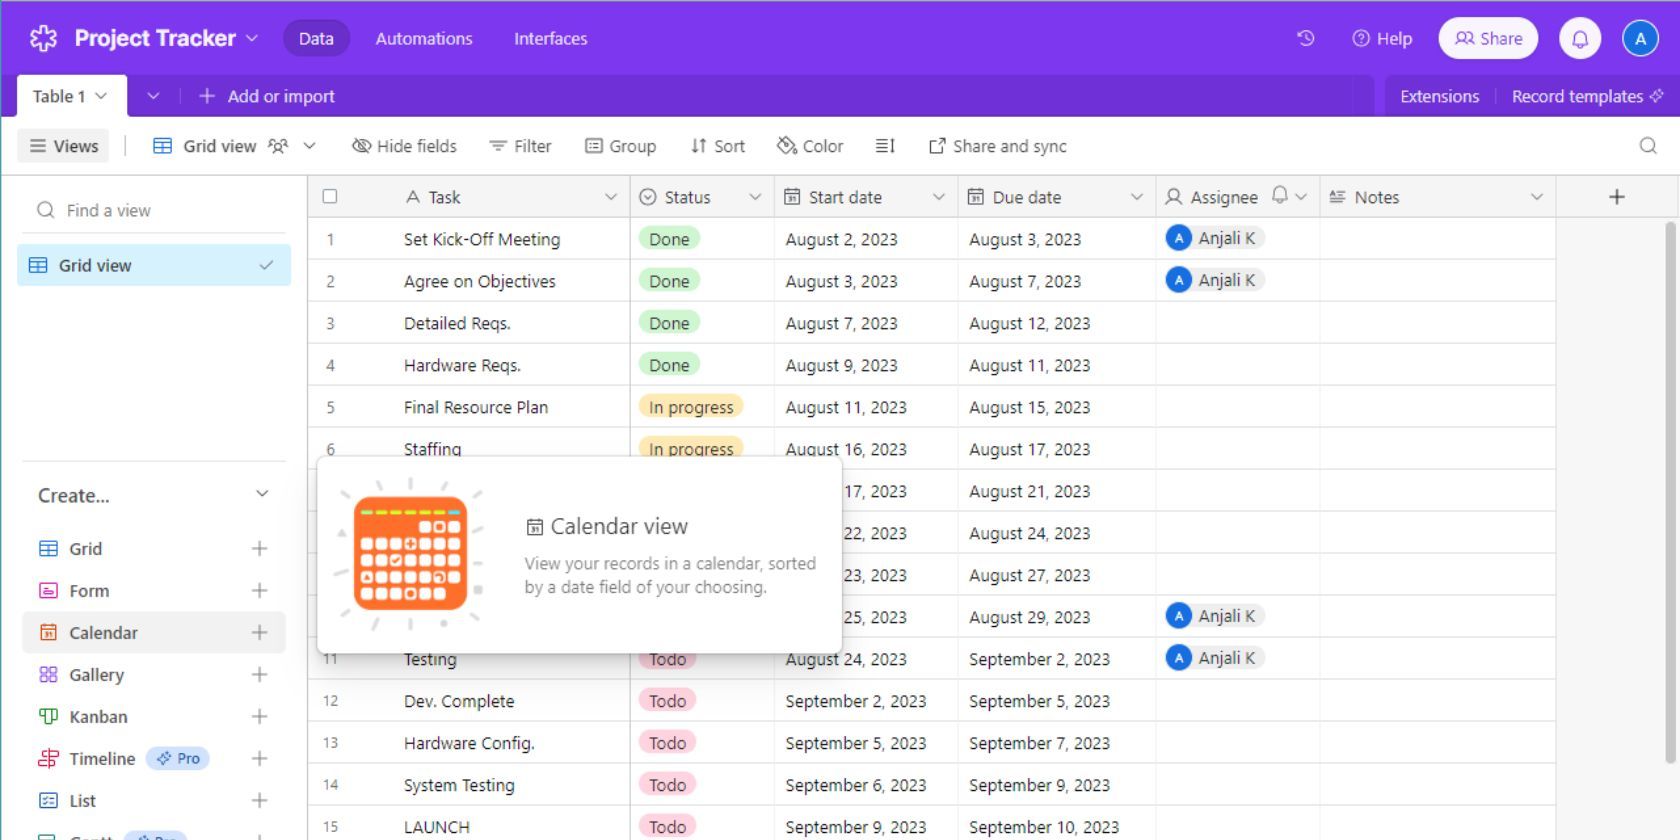Click the plus icon to add field

(x=1616, y=197)
